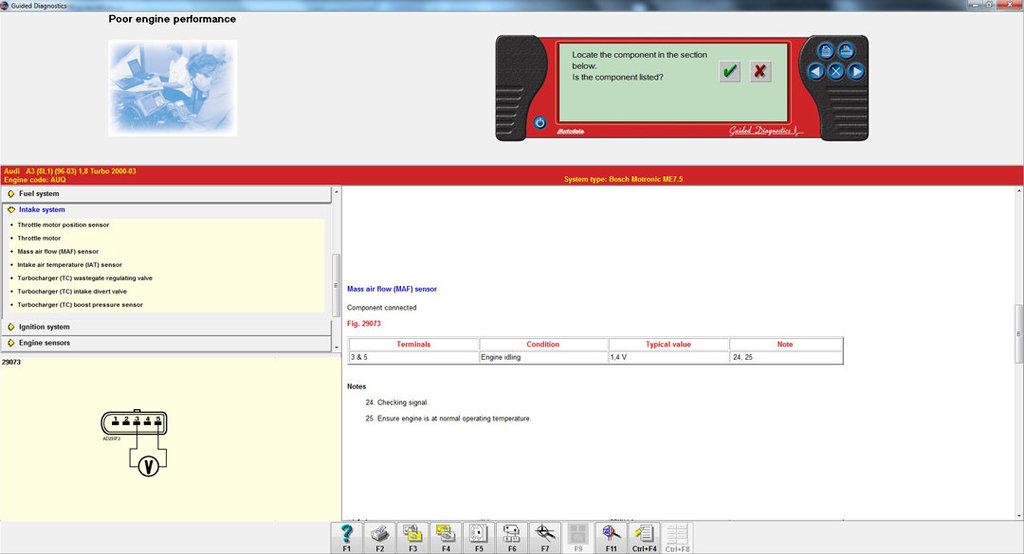Collapse the Intake system section

(x=42, y=210)
